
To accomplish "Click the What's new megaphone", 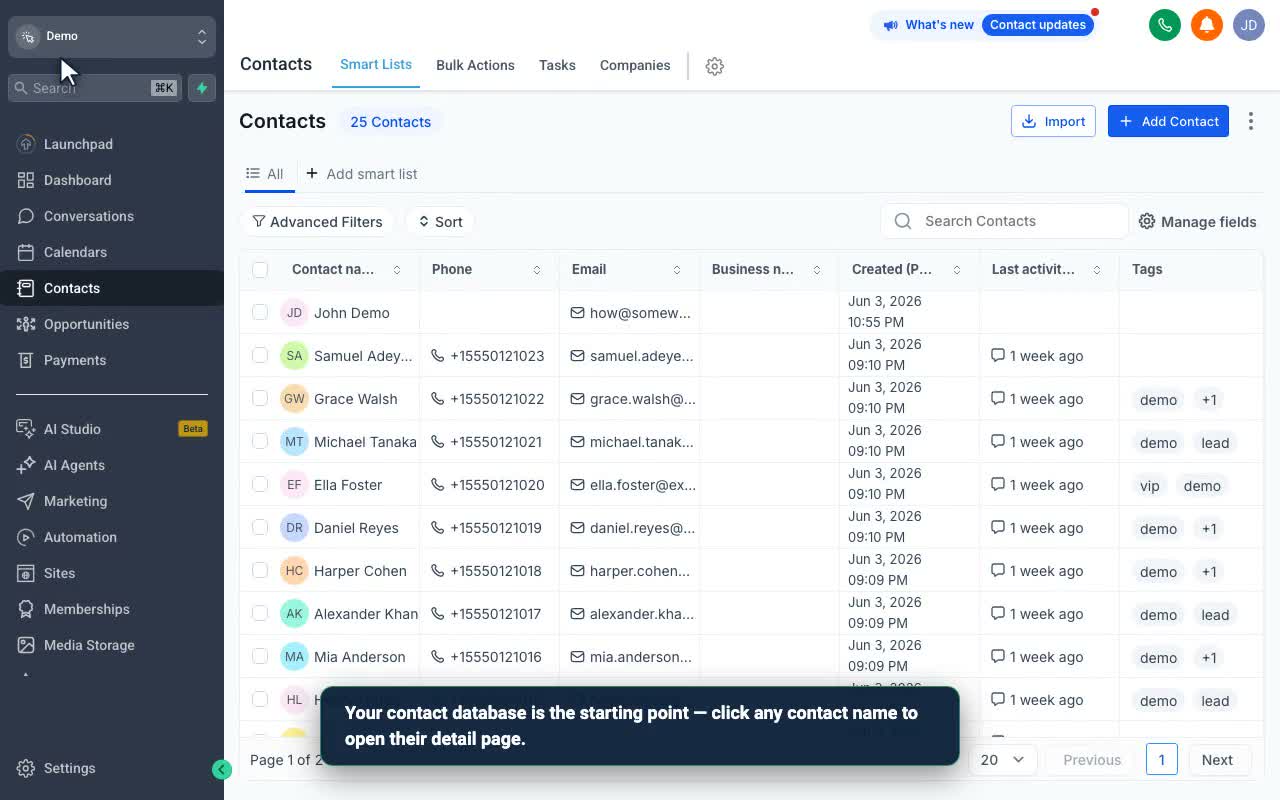I will pos(889,25).
